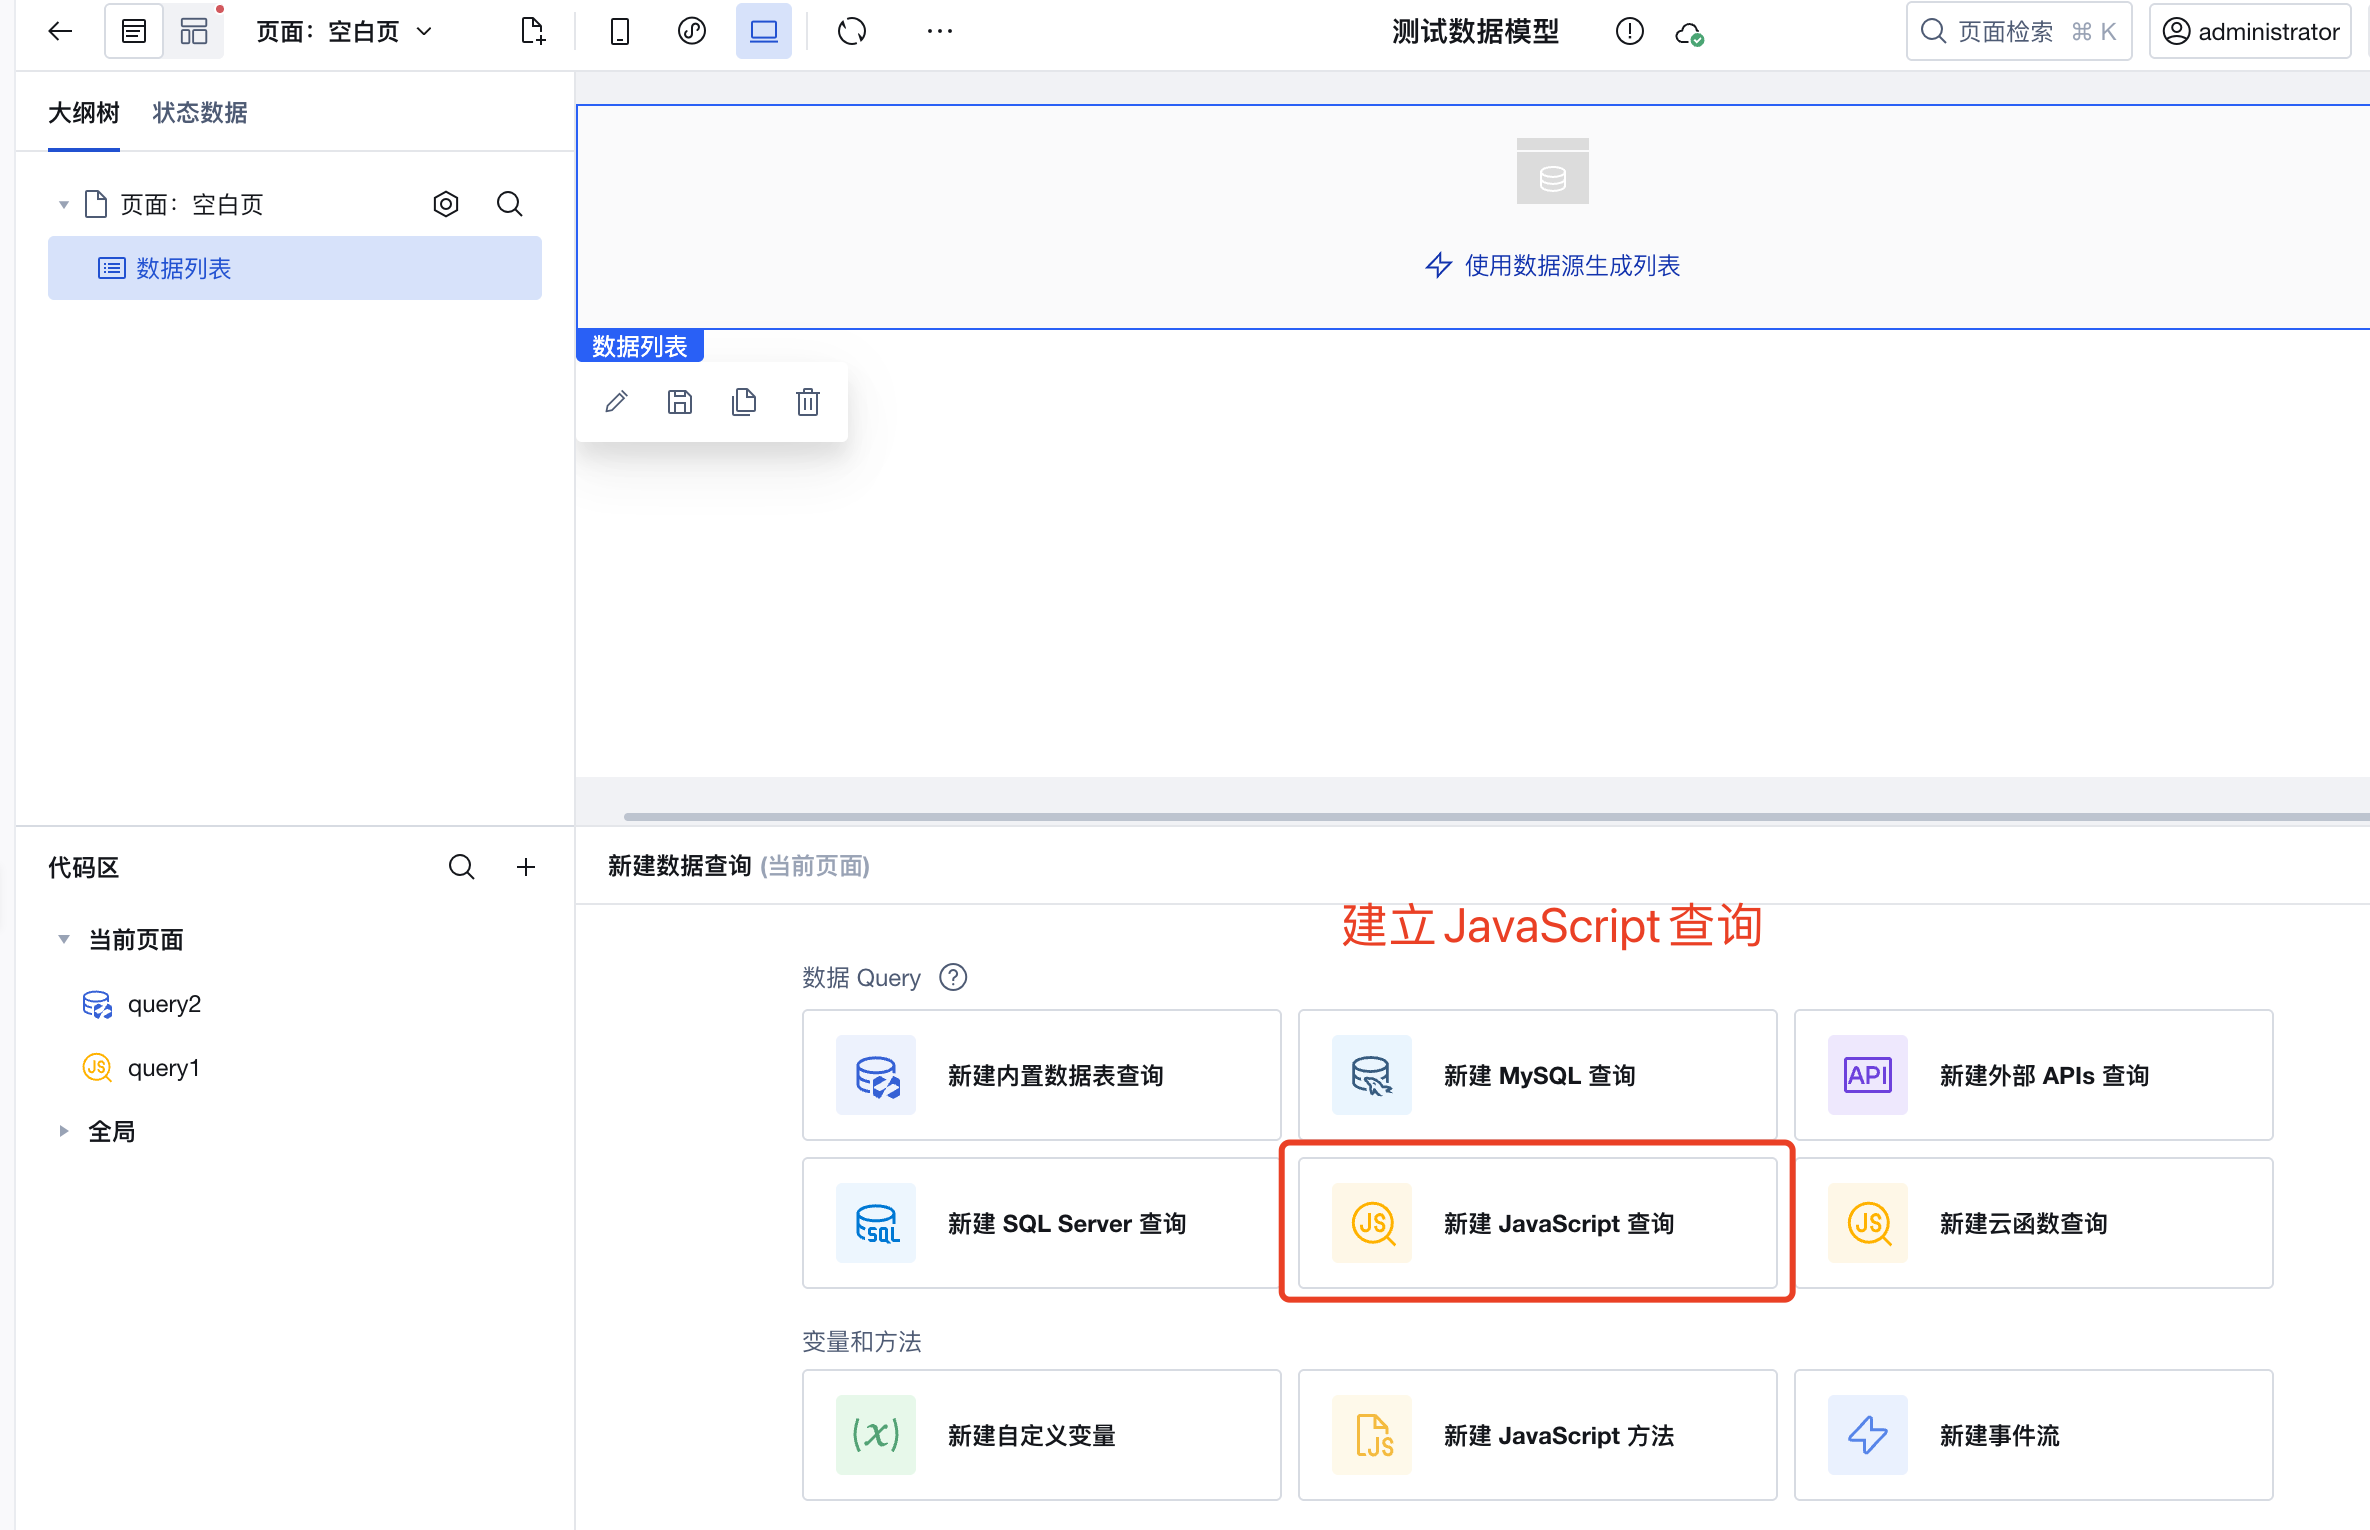Select desktop device preview mode
This screenshot has width=2370, height=1530.
coord(764,31)
